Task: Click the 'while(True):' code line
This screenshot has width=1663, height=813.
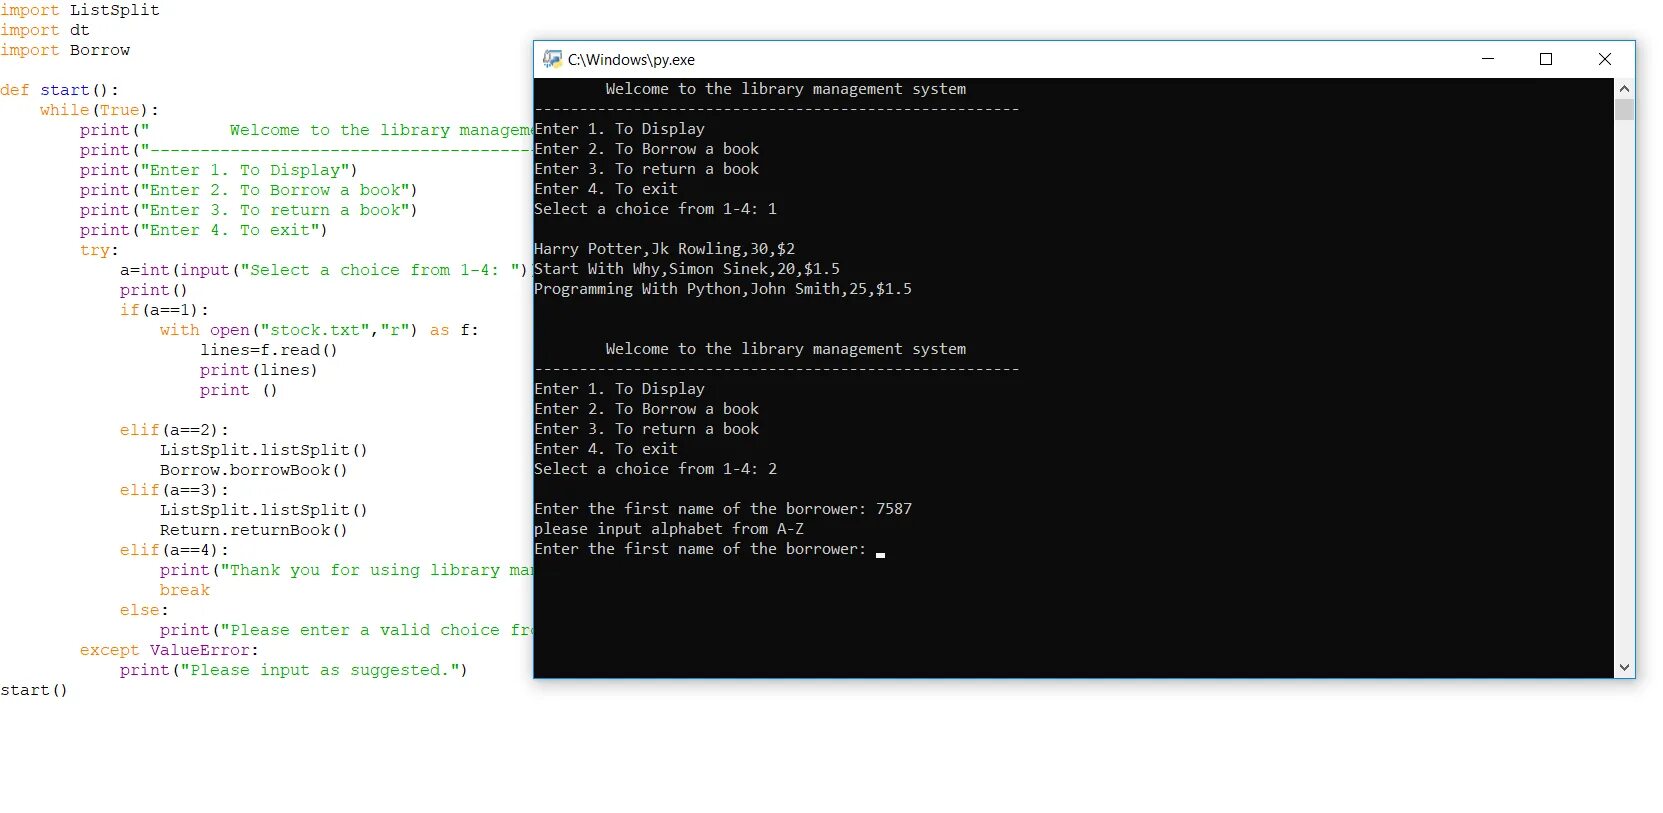Action: click(x=100, y=110)
